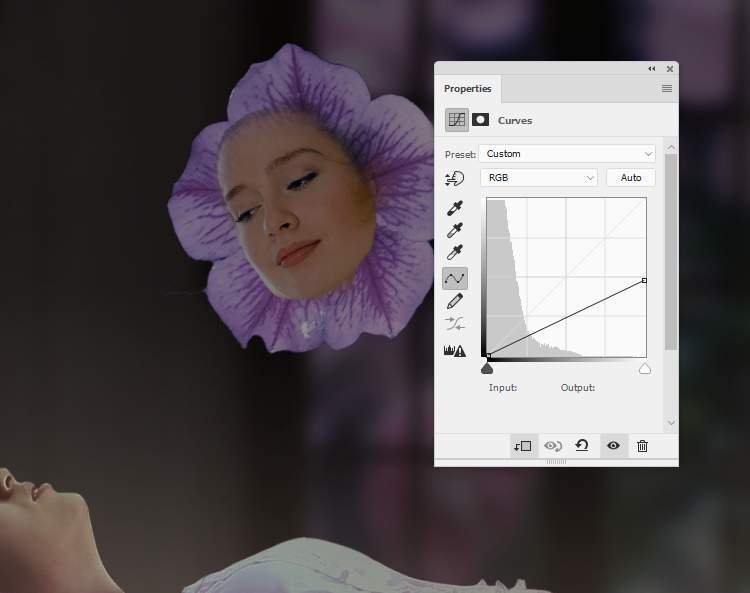The width and height of the screenshot is (750, 593).
Task: Select the layer mask icon
Action: (x=480, y=120)
